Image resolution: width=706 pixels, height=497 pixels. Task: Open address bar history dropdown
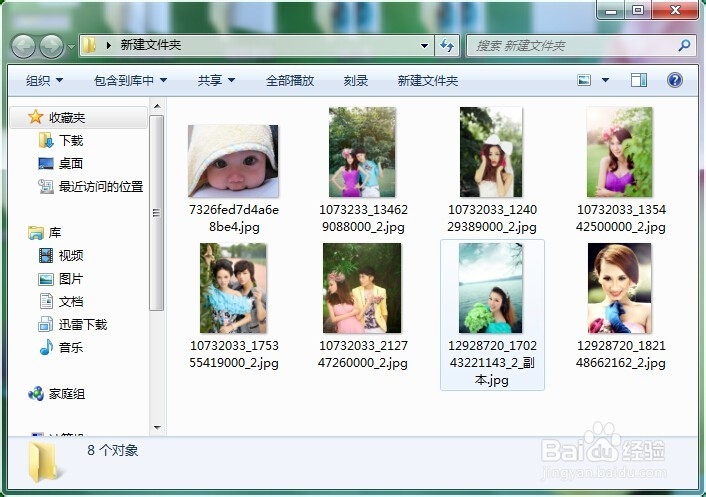[424, 45]
